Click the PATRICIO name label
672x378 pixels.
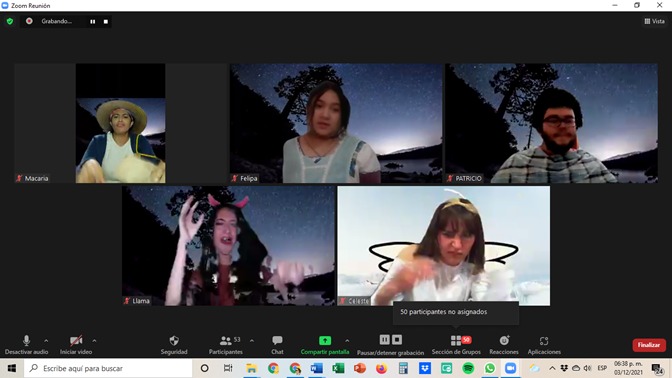[x=468, y=178]
